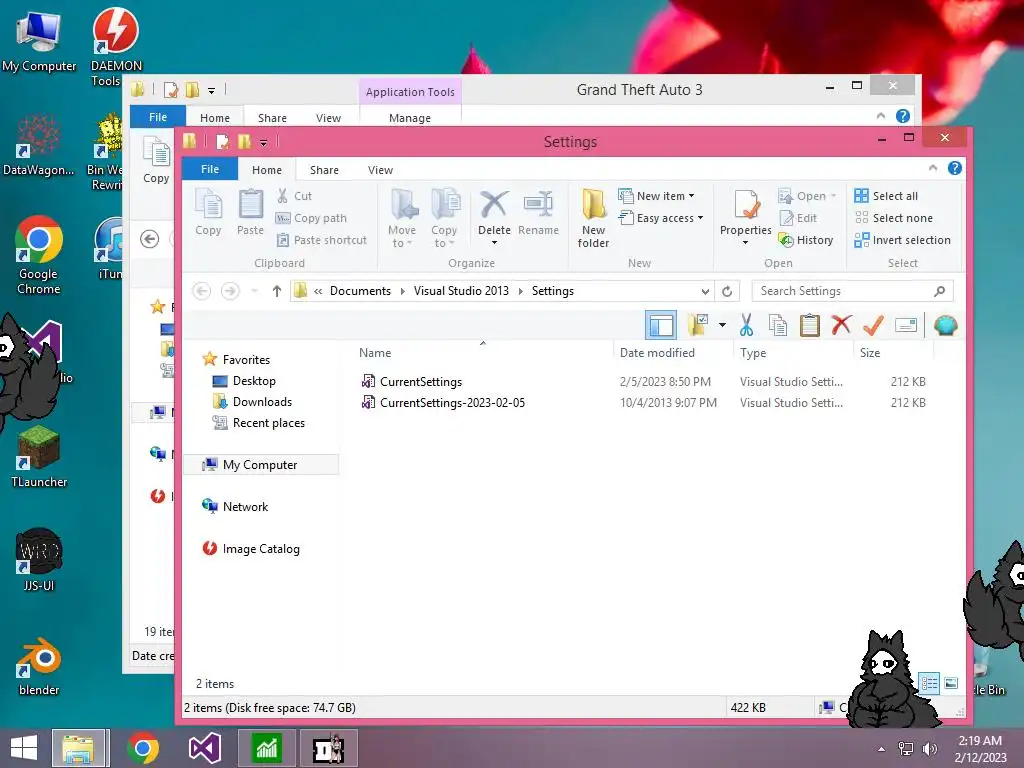Go up one folder level
The image size is (1024, 768).
click(277, 291)
